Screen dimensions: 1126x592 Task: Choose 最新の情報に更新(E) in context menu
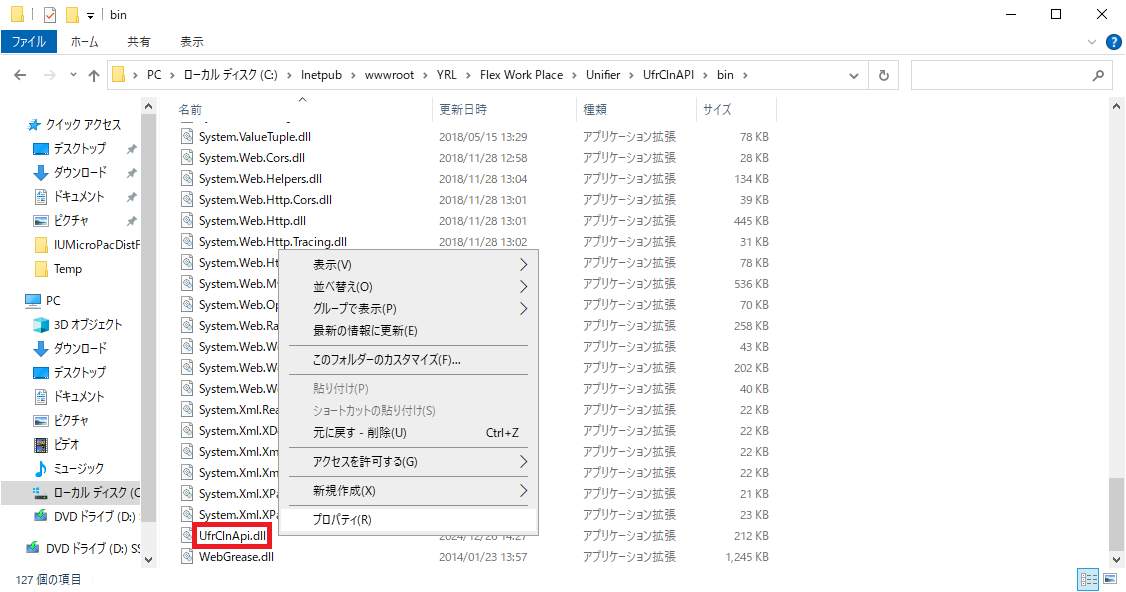click(x=365, y=331)
